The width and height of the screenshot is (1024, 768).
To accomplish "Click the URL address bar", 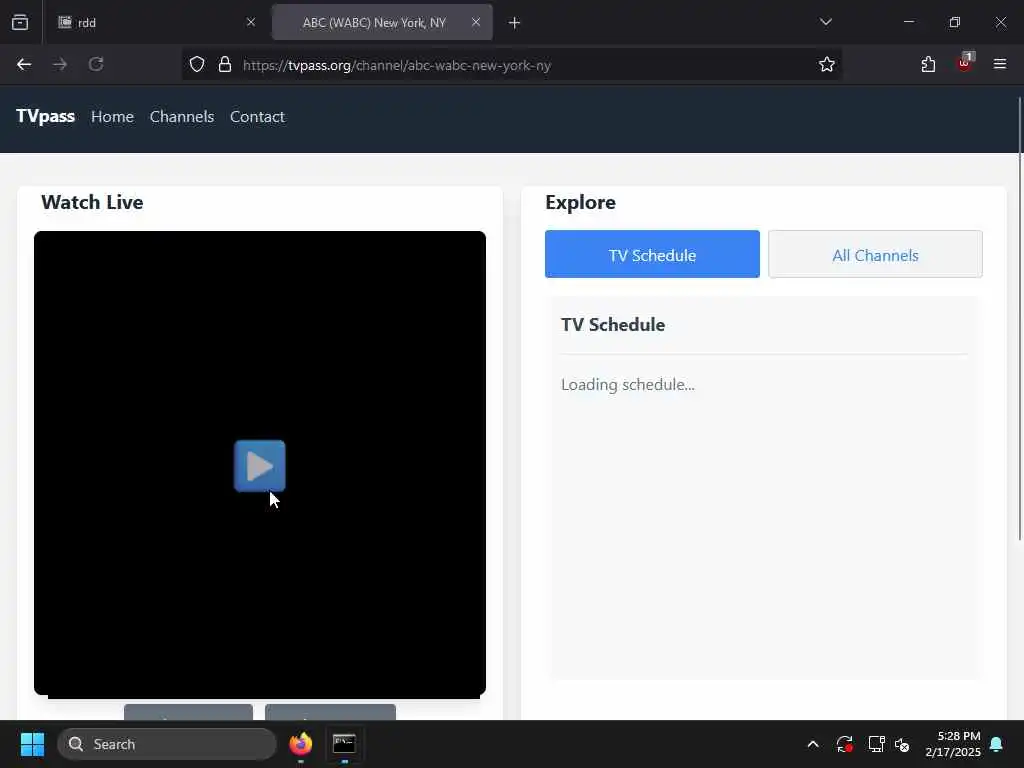I will (511, 65).
